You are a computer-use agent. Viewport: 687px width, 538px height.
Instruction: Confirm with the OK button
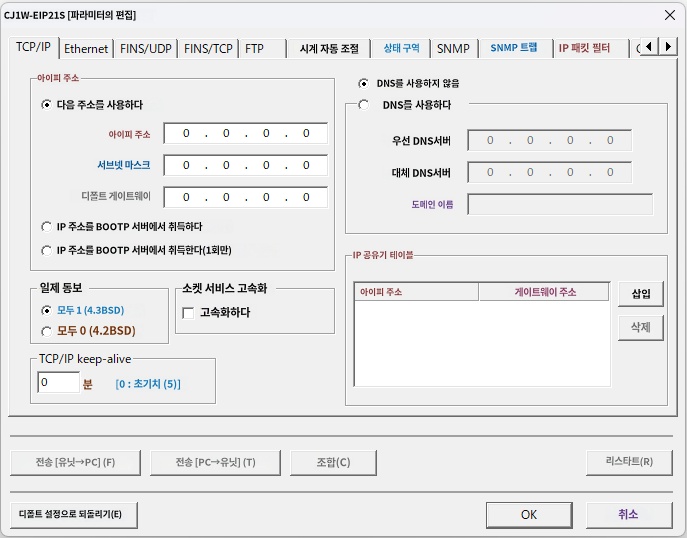[529, 515]
